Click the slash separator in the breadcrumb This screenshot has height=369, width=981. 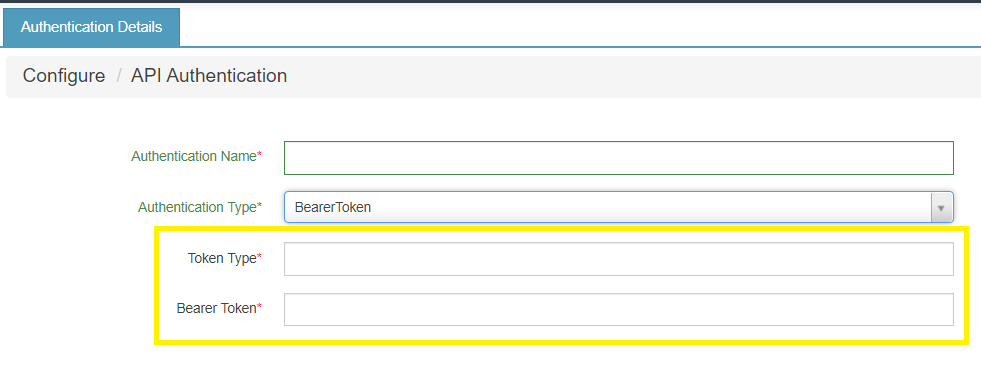point(118,76)
